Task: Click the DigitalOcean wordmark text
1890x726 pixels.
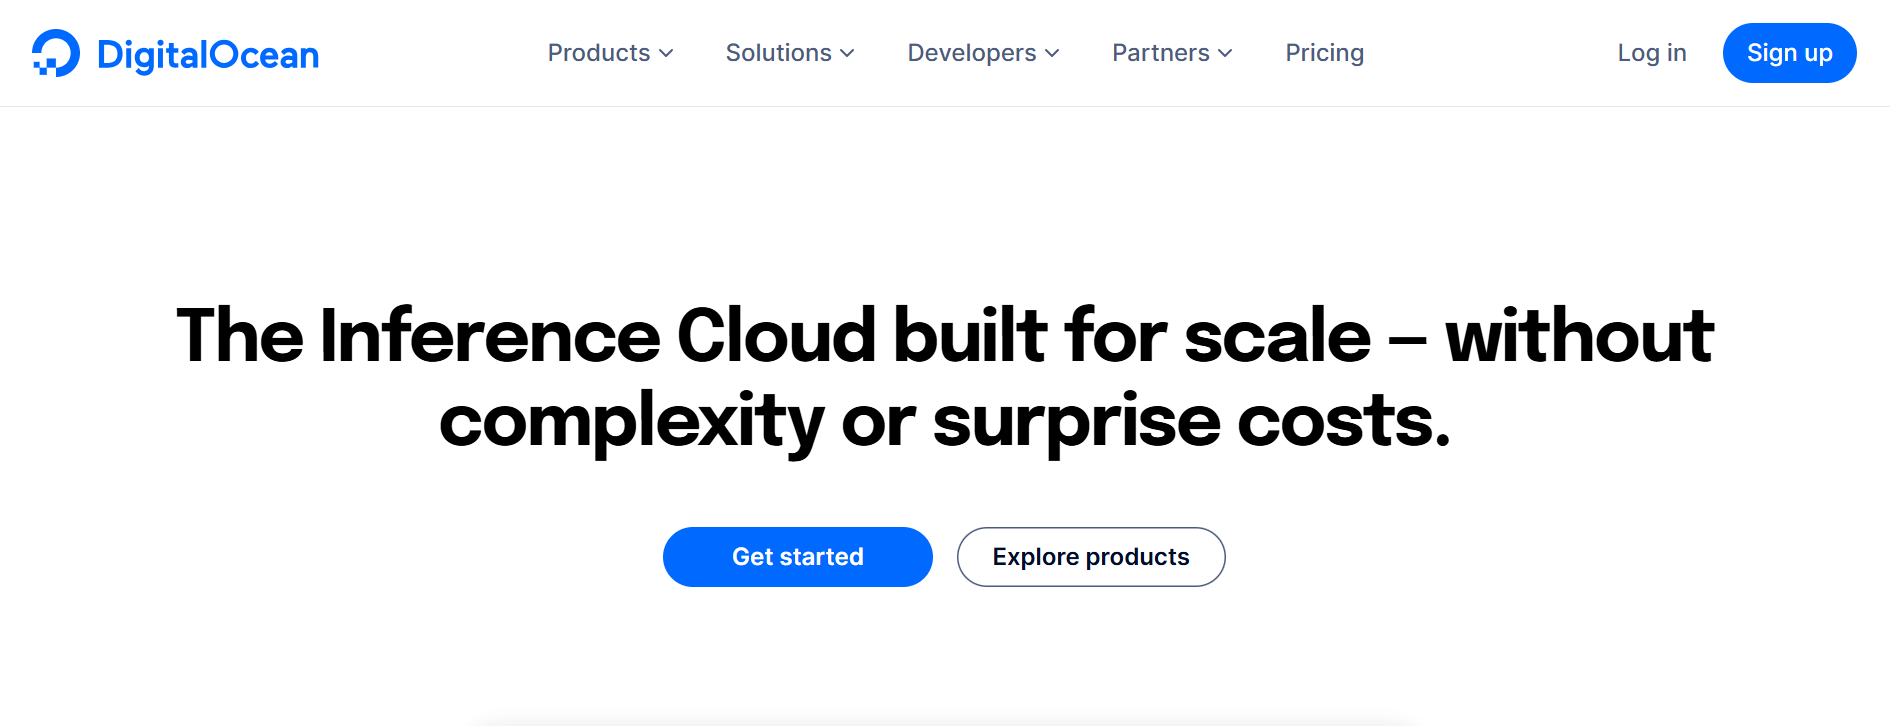Action: pyautogui.click(x=208, y=55)
